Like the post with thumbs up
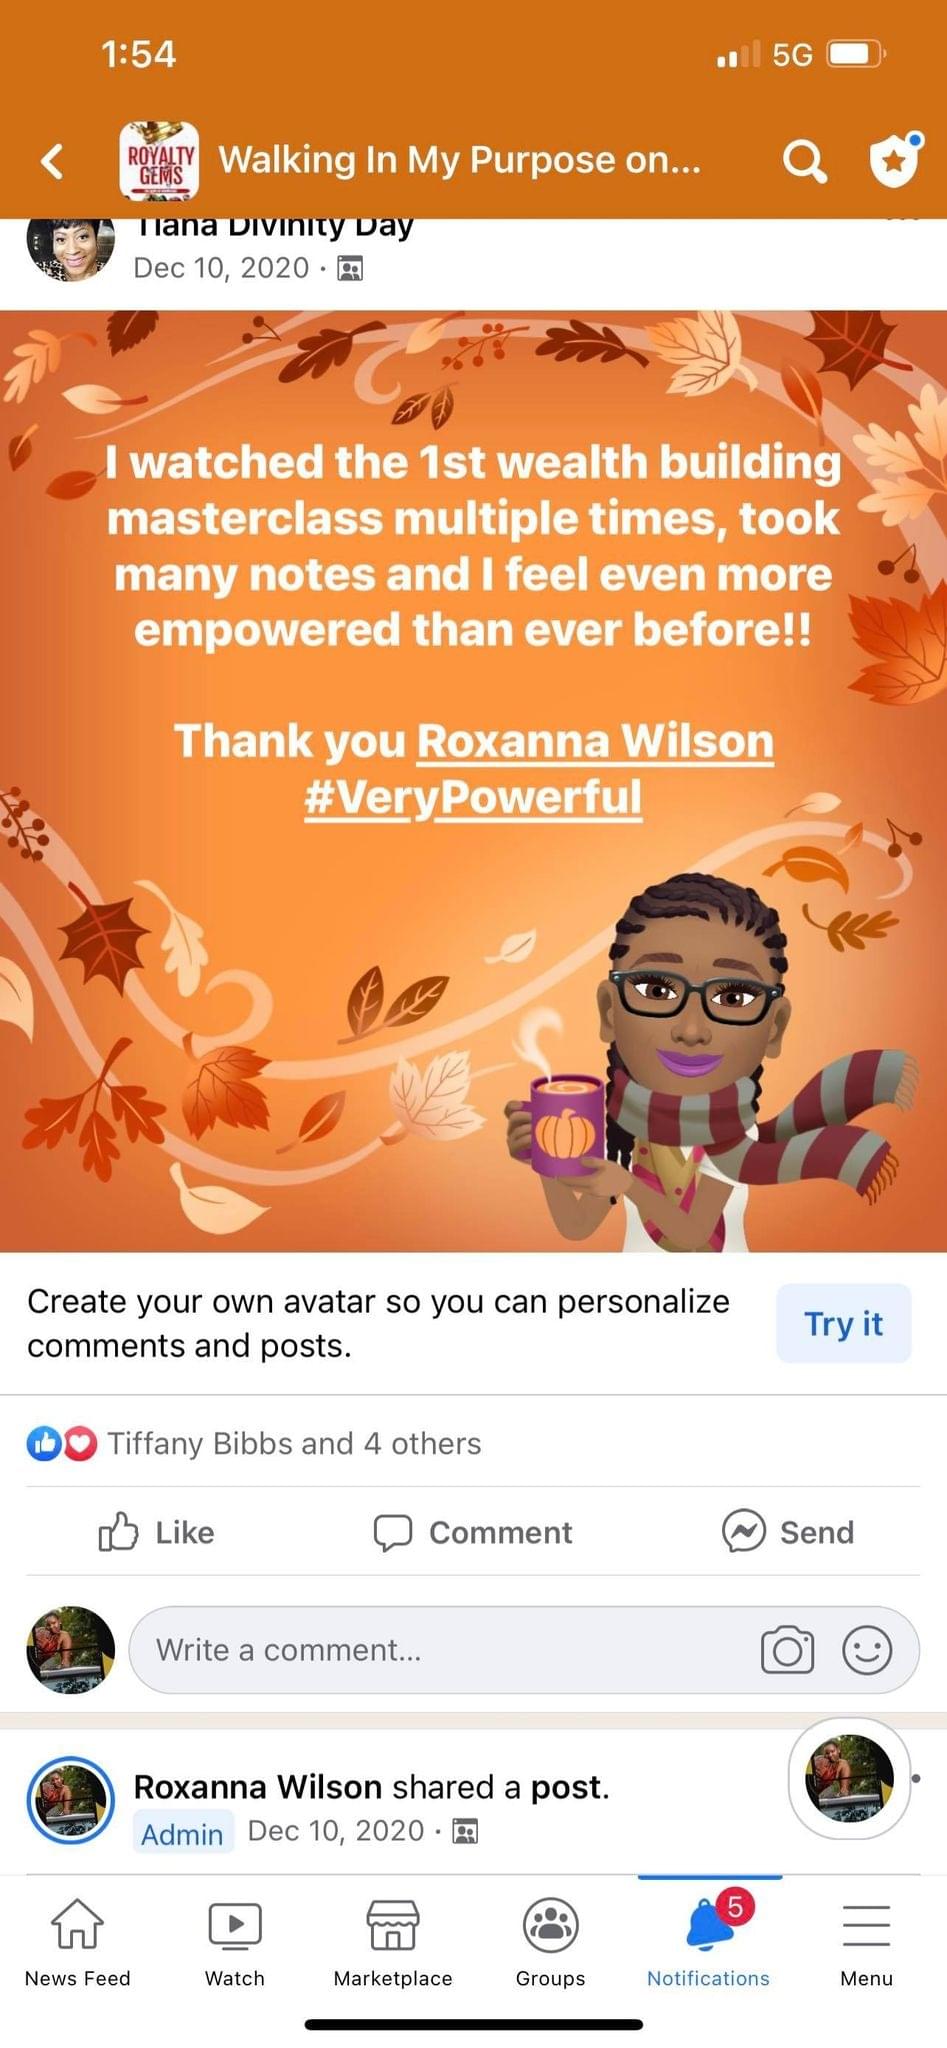 (x=157, y=1532)
